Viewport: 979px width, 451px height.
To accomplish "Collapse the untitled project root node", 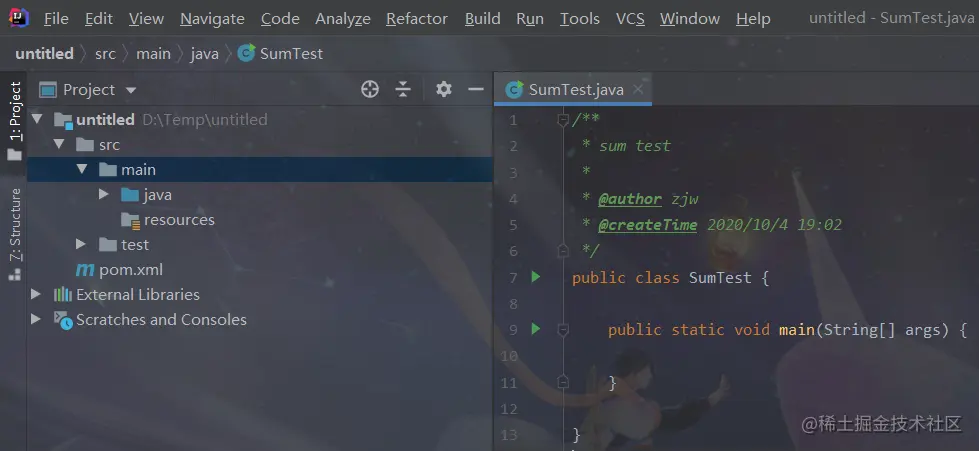I will click(x=36, y=119).
